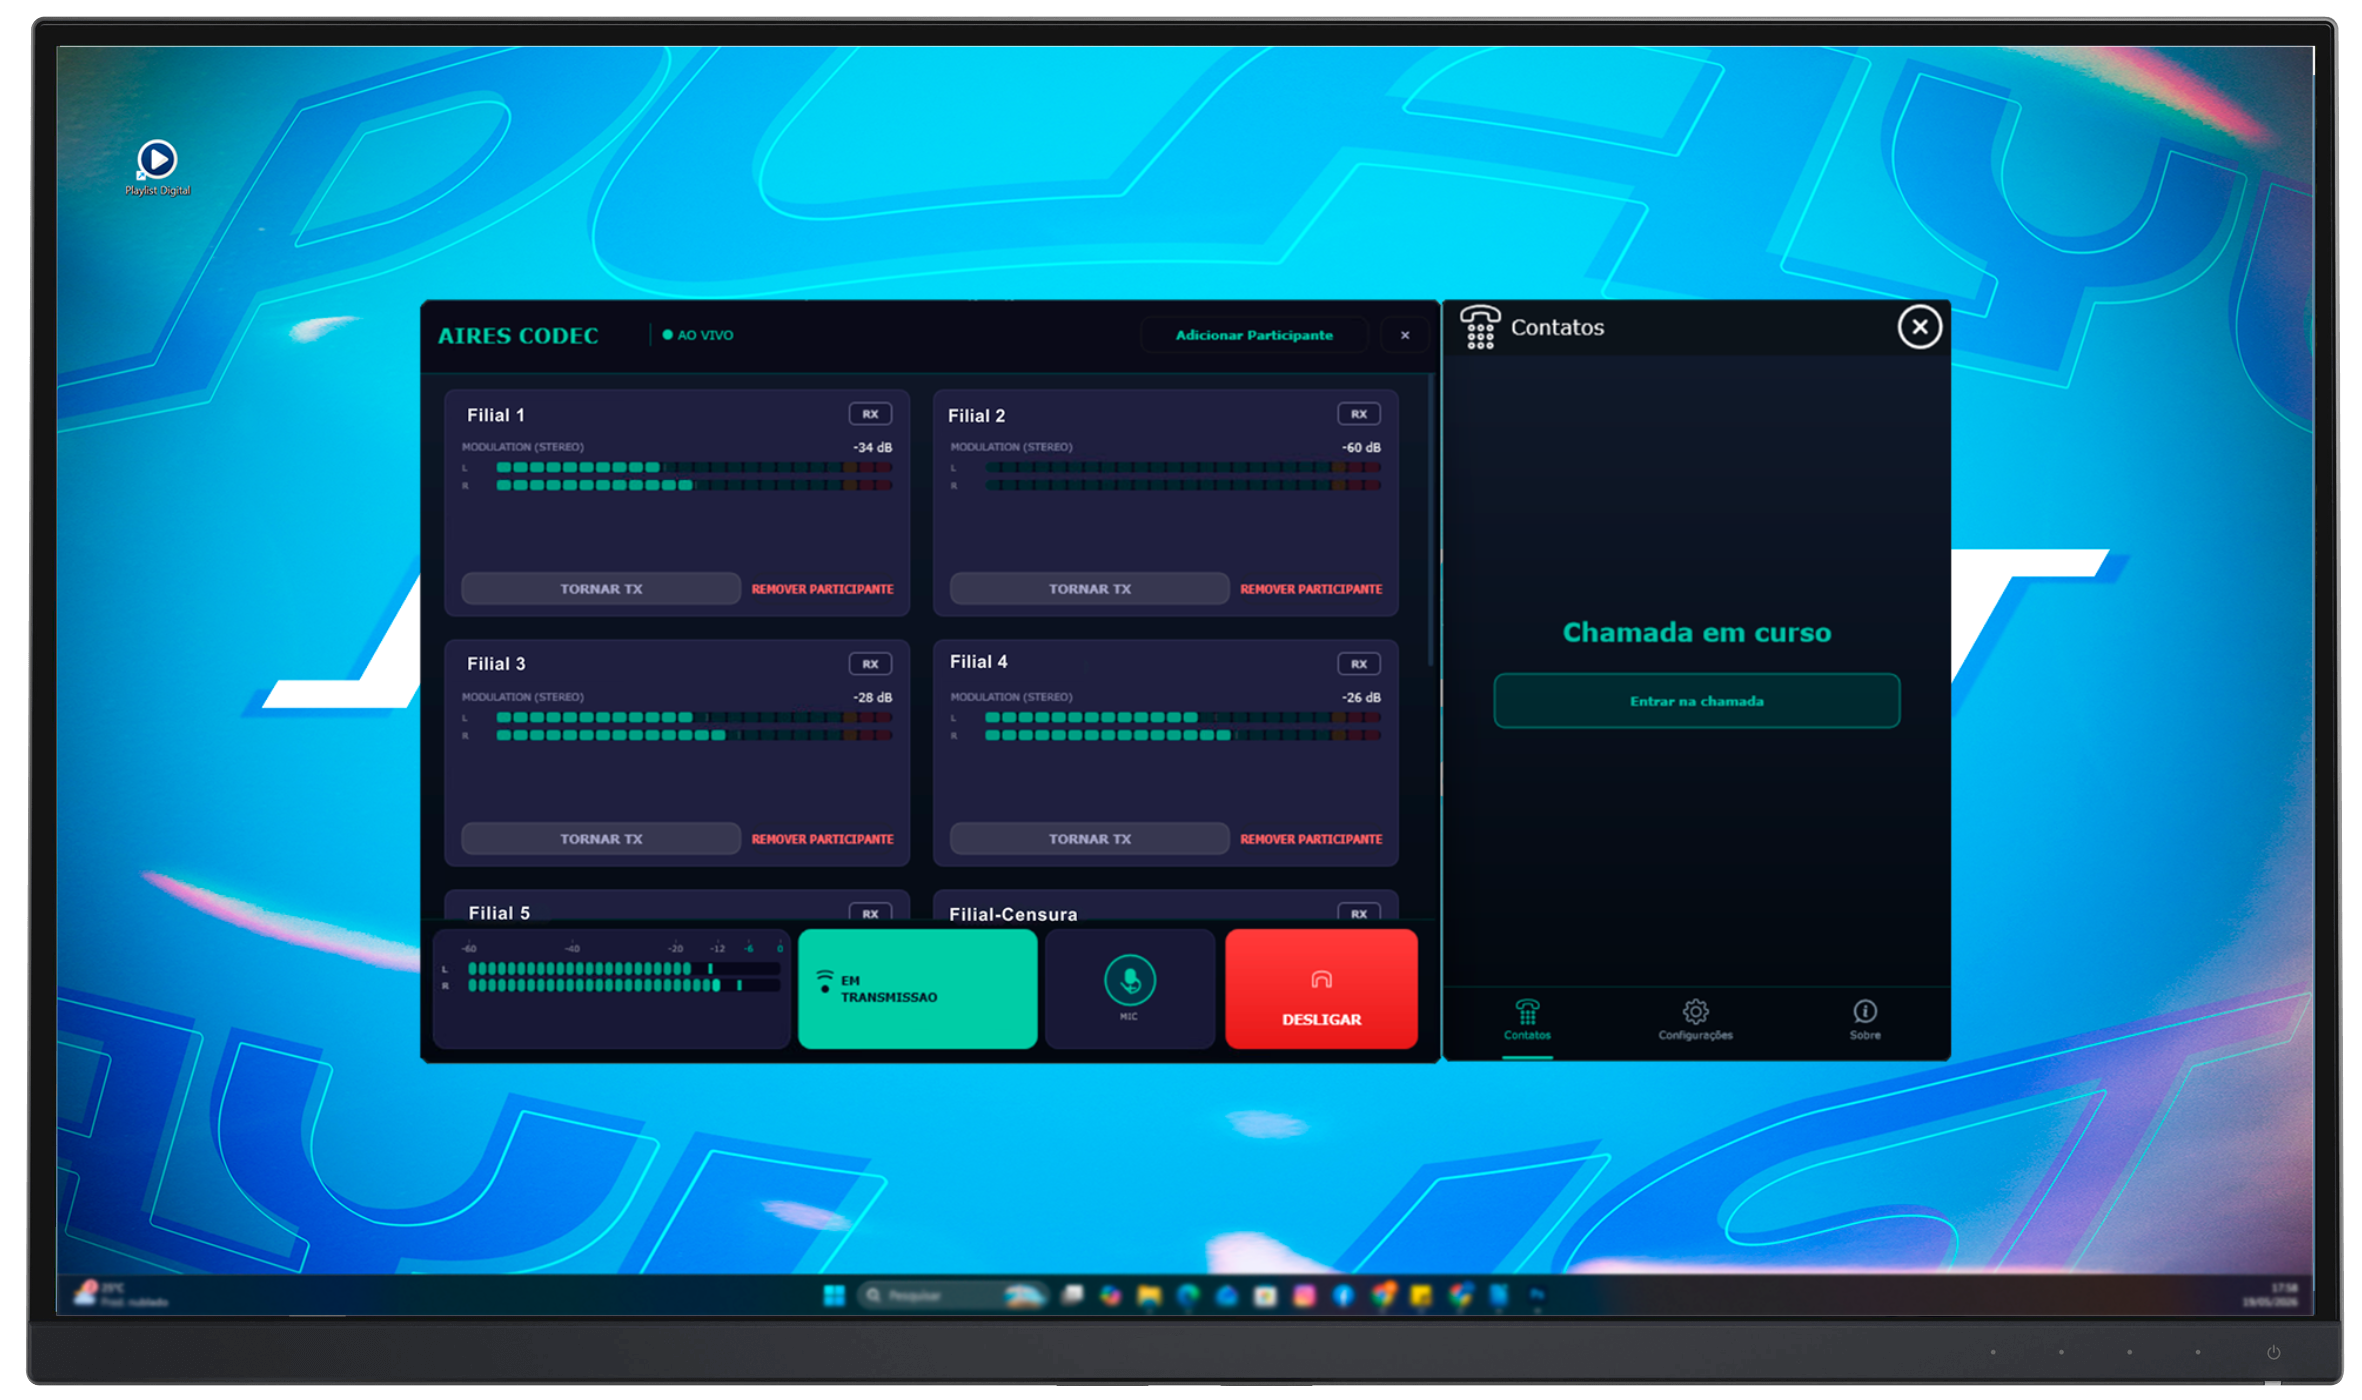
Task: Click the Filial 1 level meter
Action: tap(678, 476)
